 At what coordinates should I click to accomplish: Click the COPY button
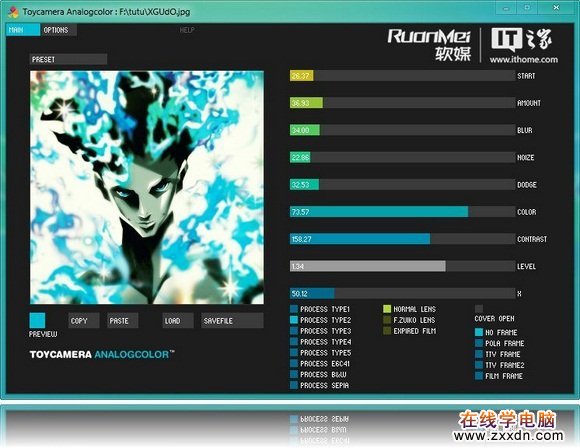[84, 321]
